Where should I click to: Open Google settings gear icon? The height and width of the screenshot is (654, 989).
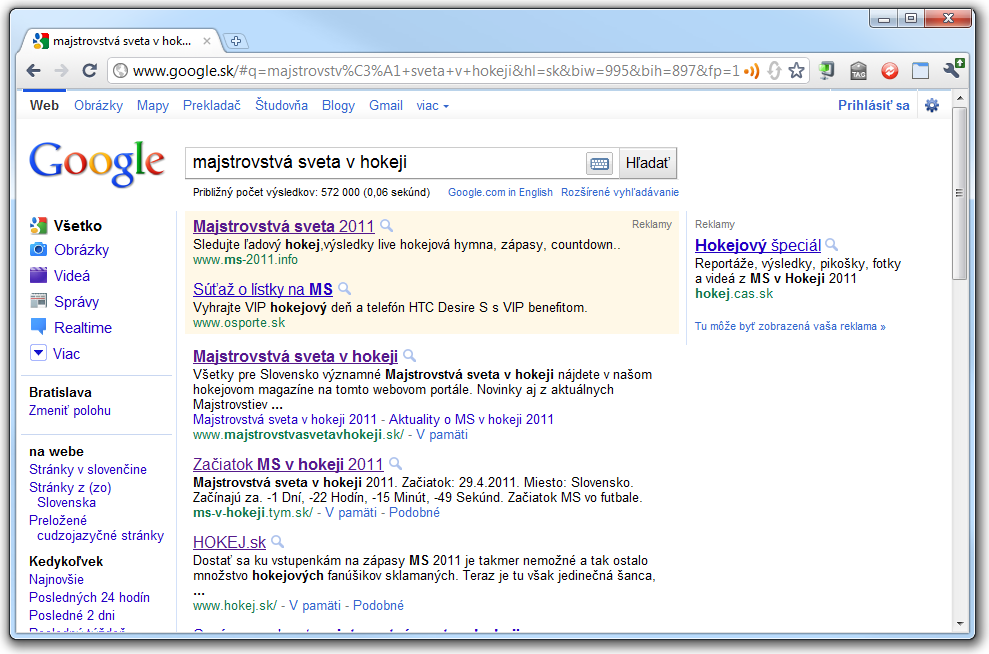pyautogui.click(x=932, y=105)
